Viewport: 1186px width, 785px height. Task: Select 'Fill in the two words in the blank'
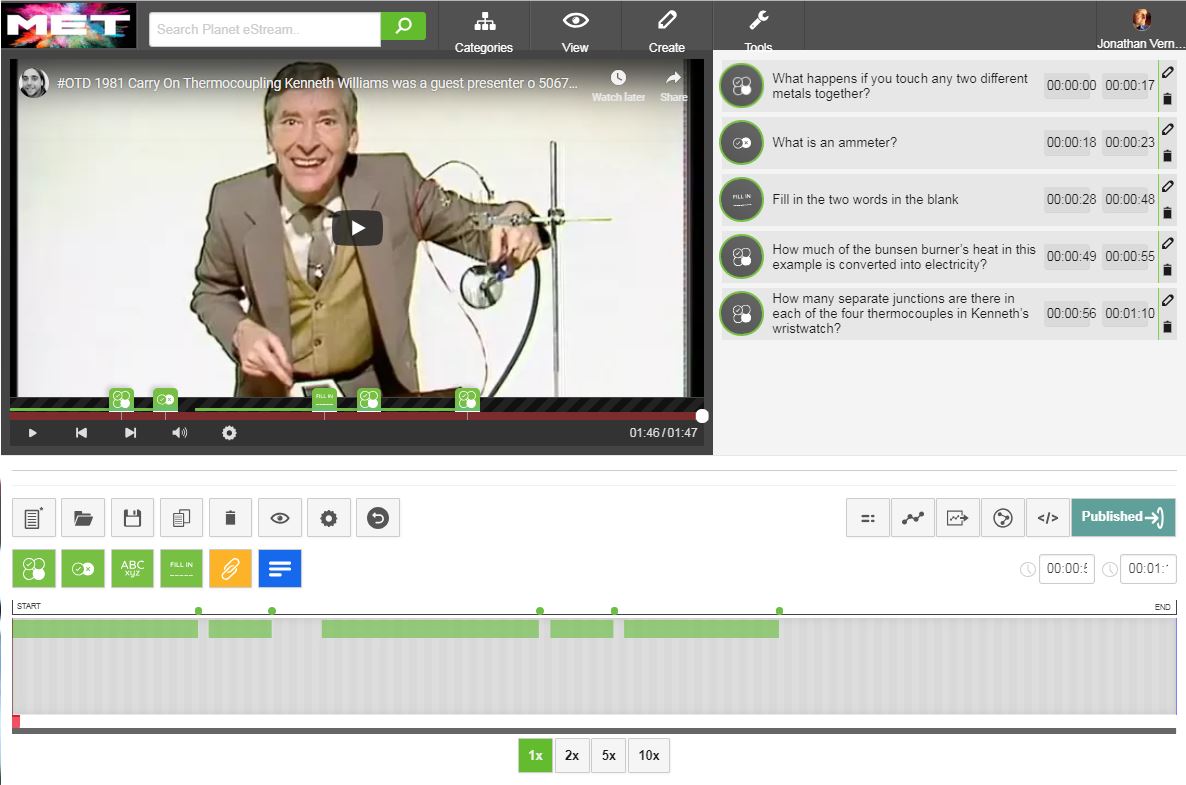pyautogui.click(x=865, y=200)
